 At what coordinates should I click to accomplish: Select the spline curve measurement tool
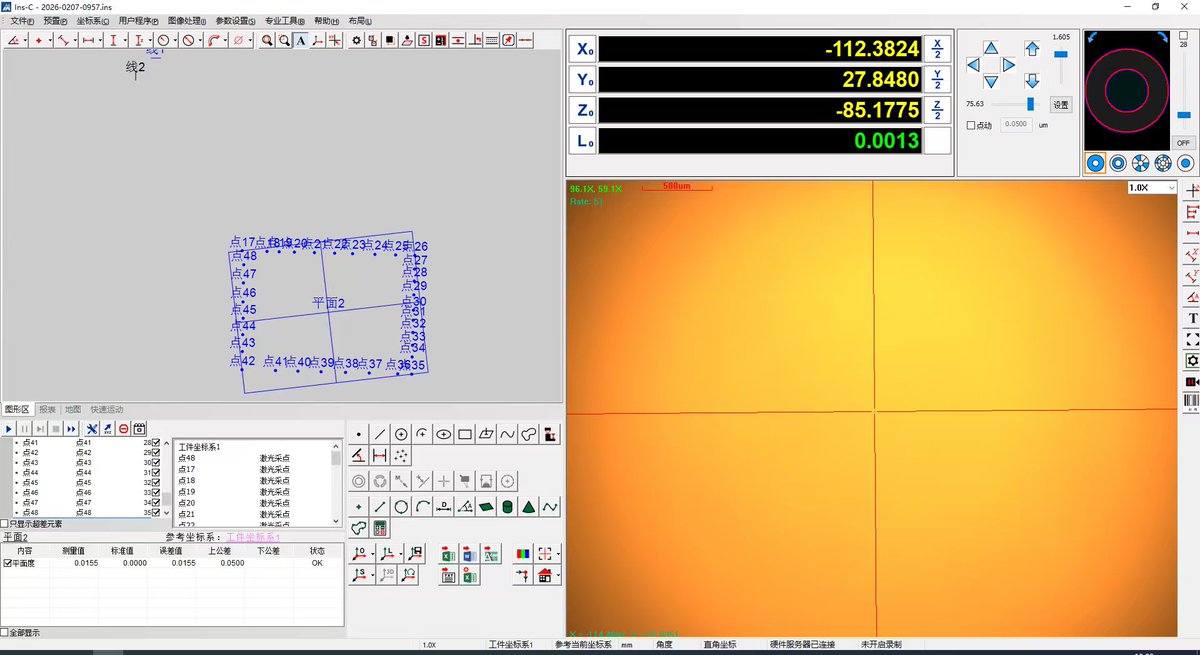(507, 434)
